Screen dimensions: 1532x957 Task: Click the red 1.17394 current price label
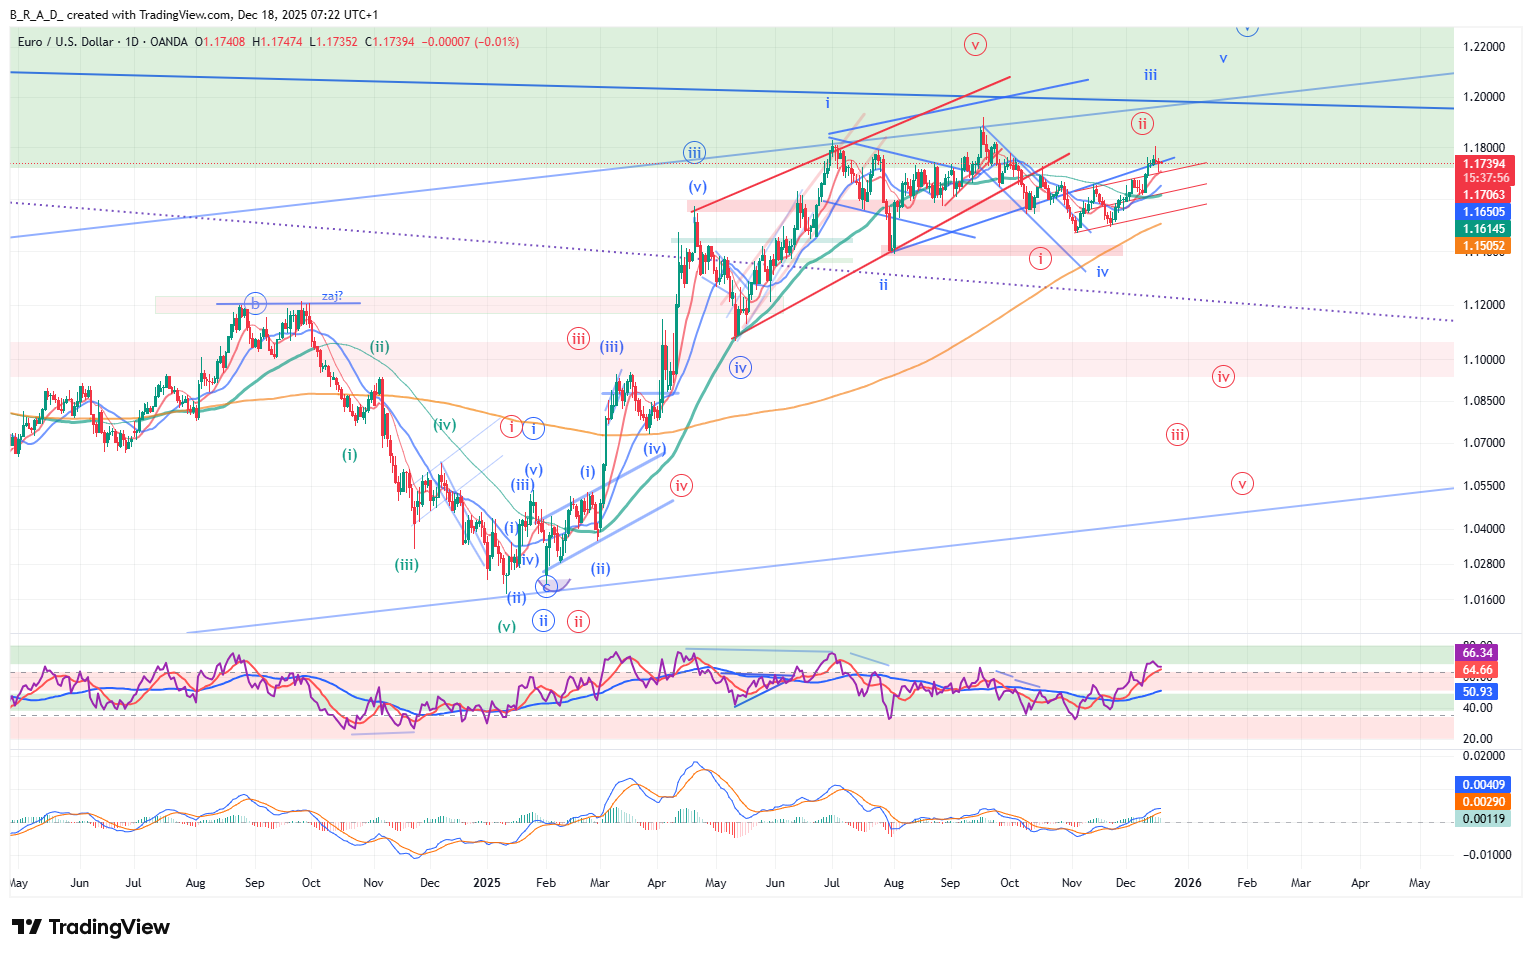[1484, 164]
